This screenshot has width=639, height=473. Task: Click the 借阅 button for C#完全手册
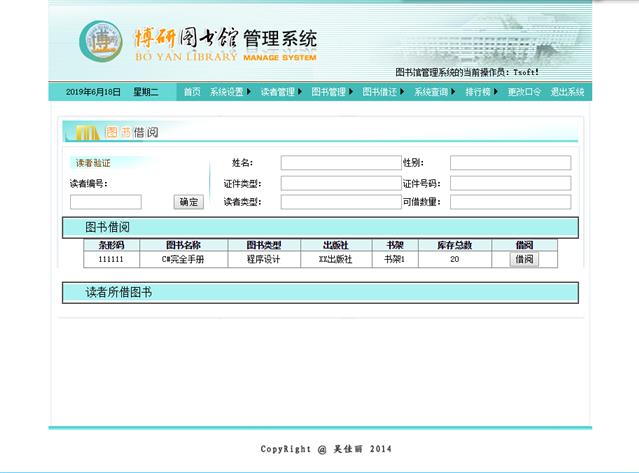point(524,259)
